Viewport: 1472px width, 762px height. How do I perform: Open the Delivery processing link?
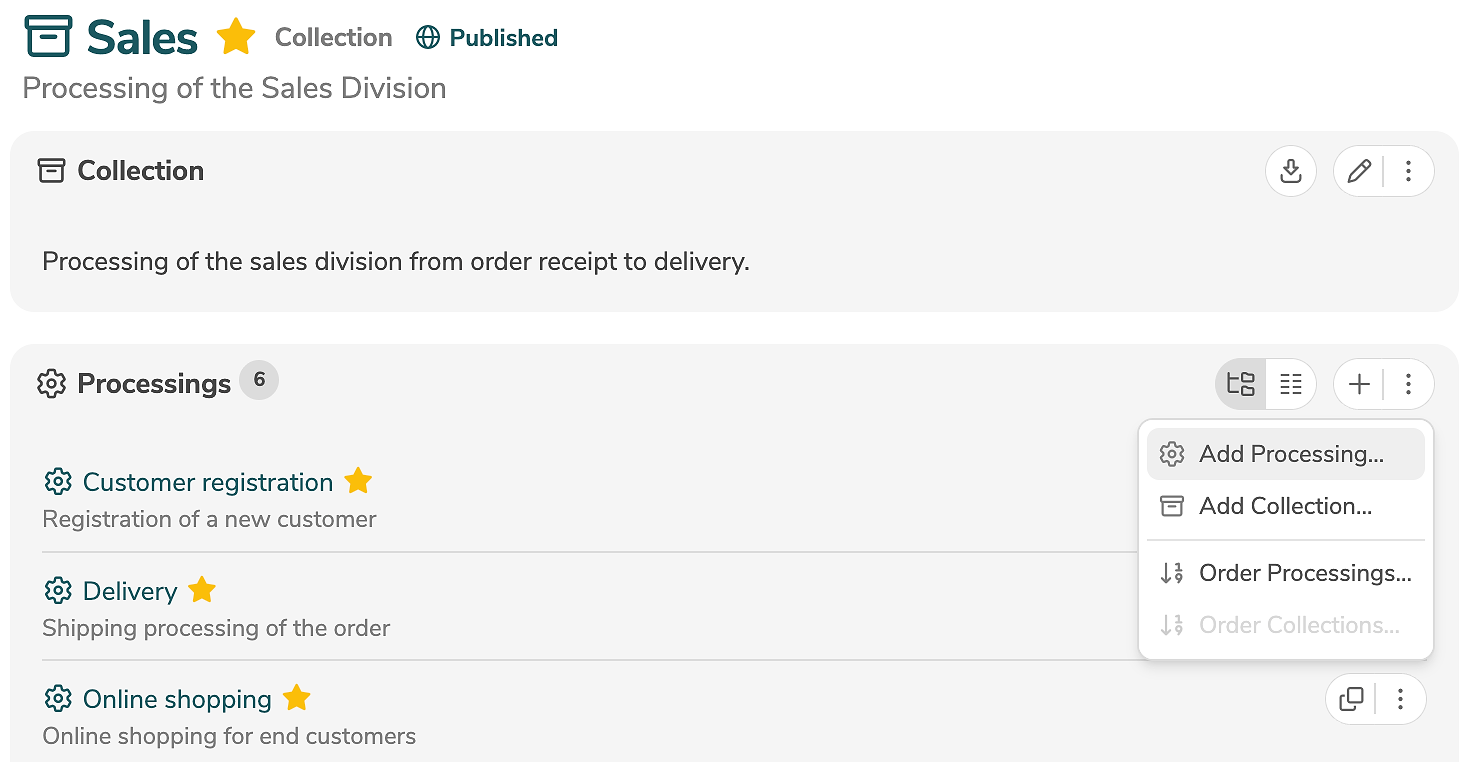130,591
